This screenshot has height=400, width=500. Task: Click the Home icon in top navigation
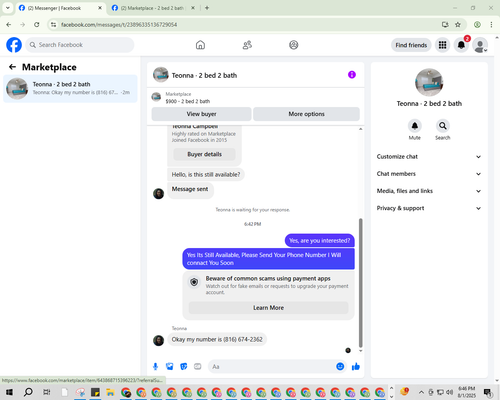[x=200, y=45]
